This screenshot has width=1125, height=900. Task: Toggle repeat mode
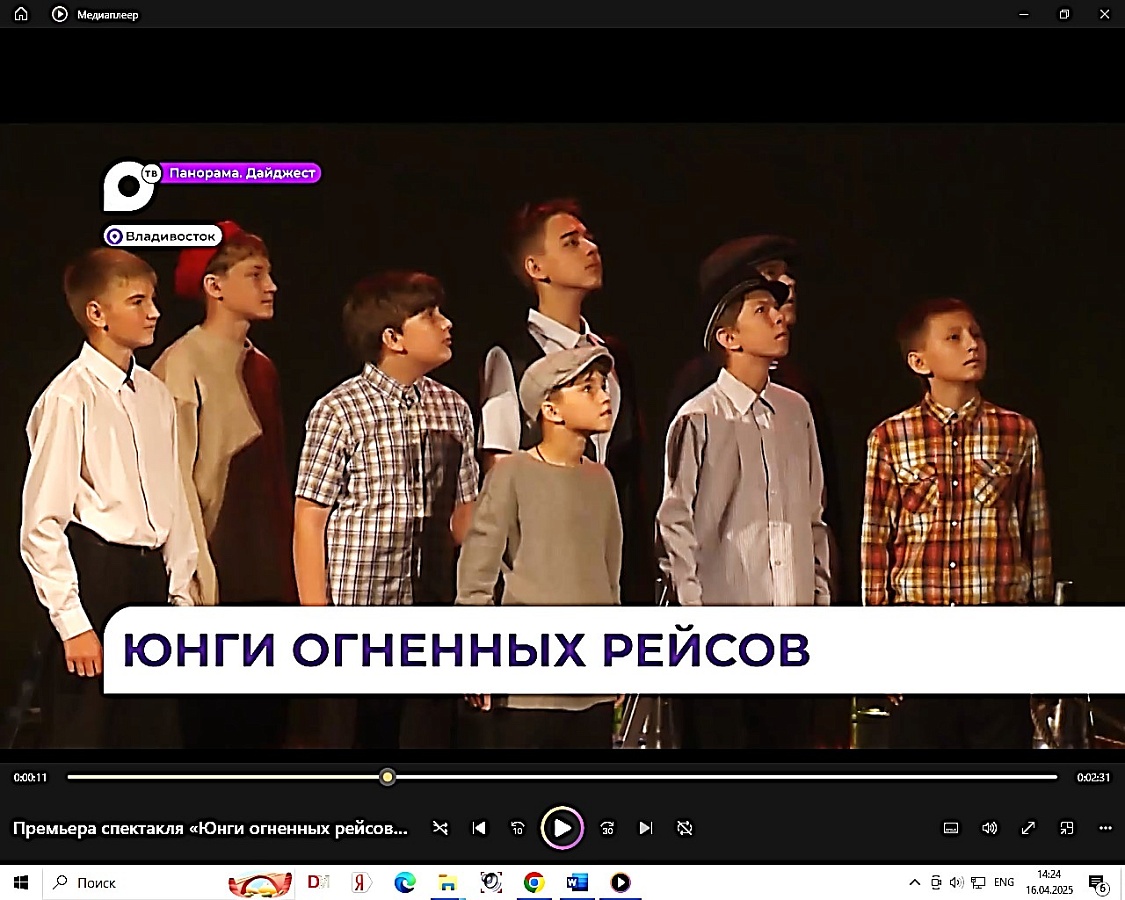coord(684,828)
